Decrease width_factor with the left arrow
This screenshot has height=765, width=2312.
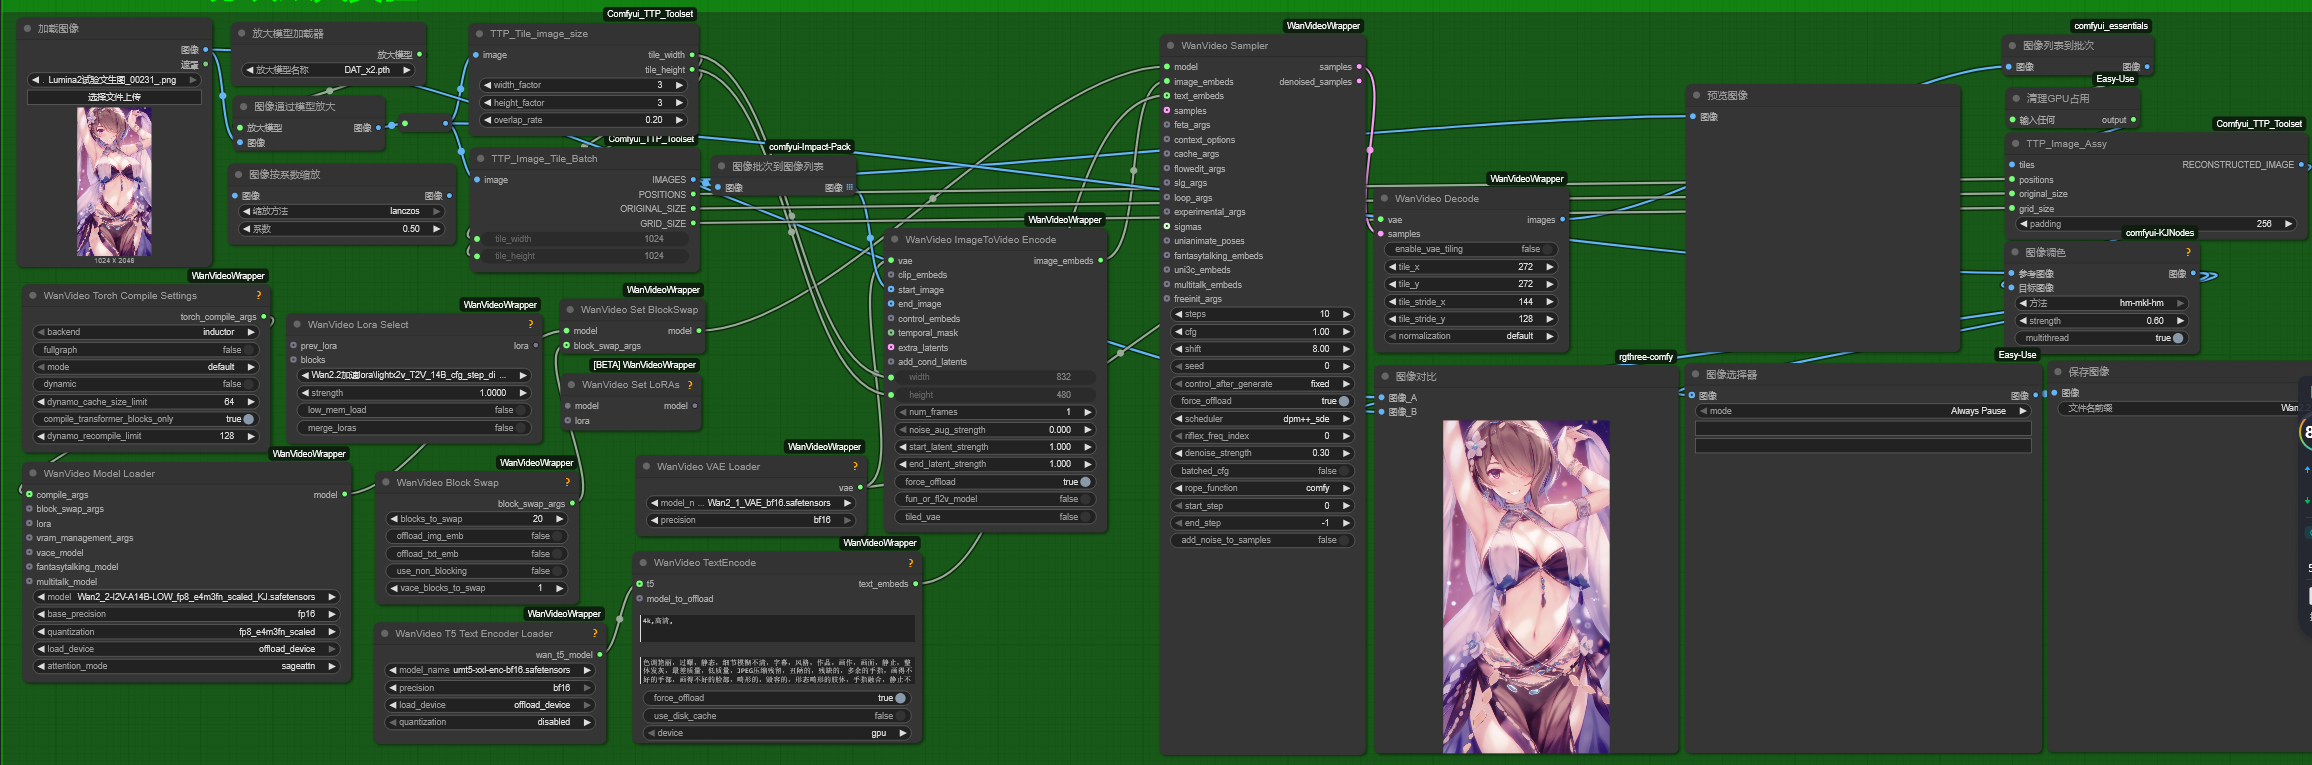point(486,86)
